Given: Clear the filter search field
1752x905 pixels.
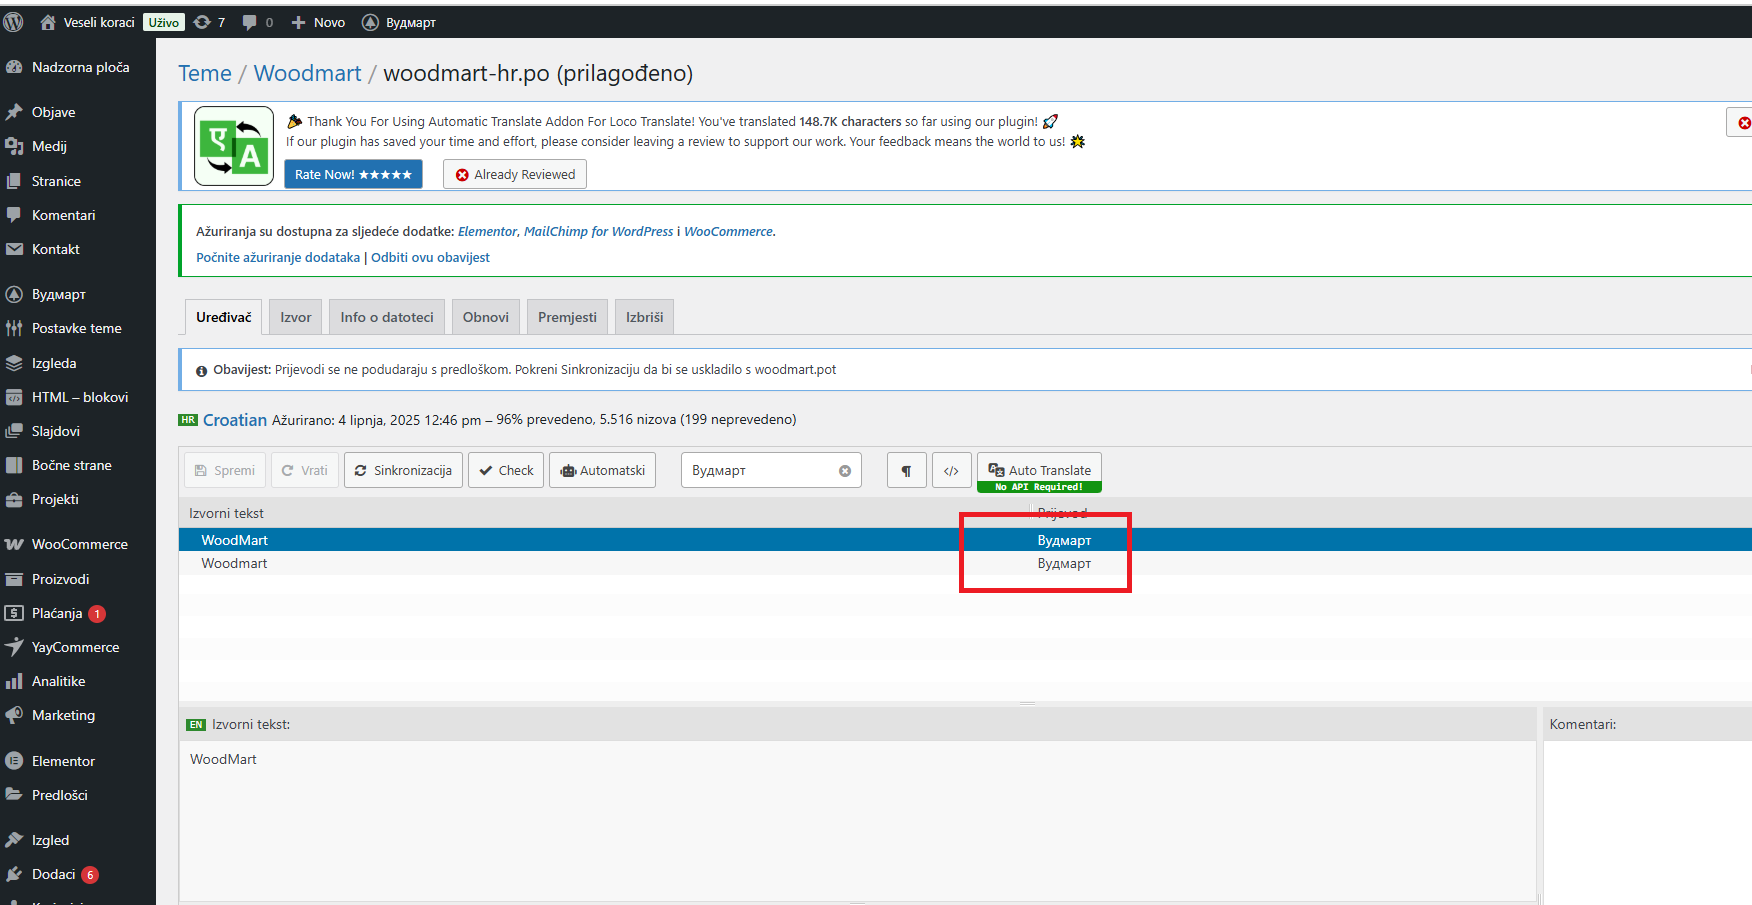Looking at the screenshot, I should (x=845, y=471).
